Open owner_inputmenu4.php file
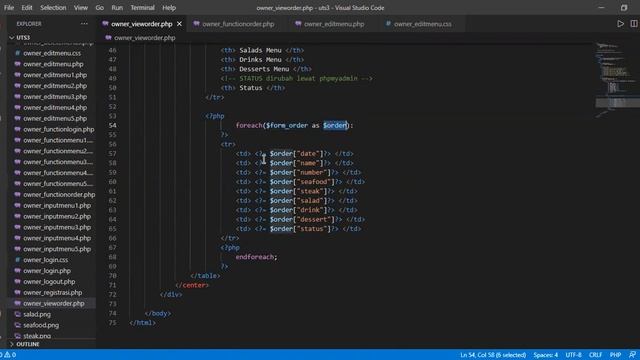 pos(57,238)
